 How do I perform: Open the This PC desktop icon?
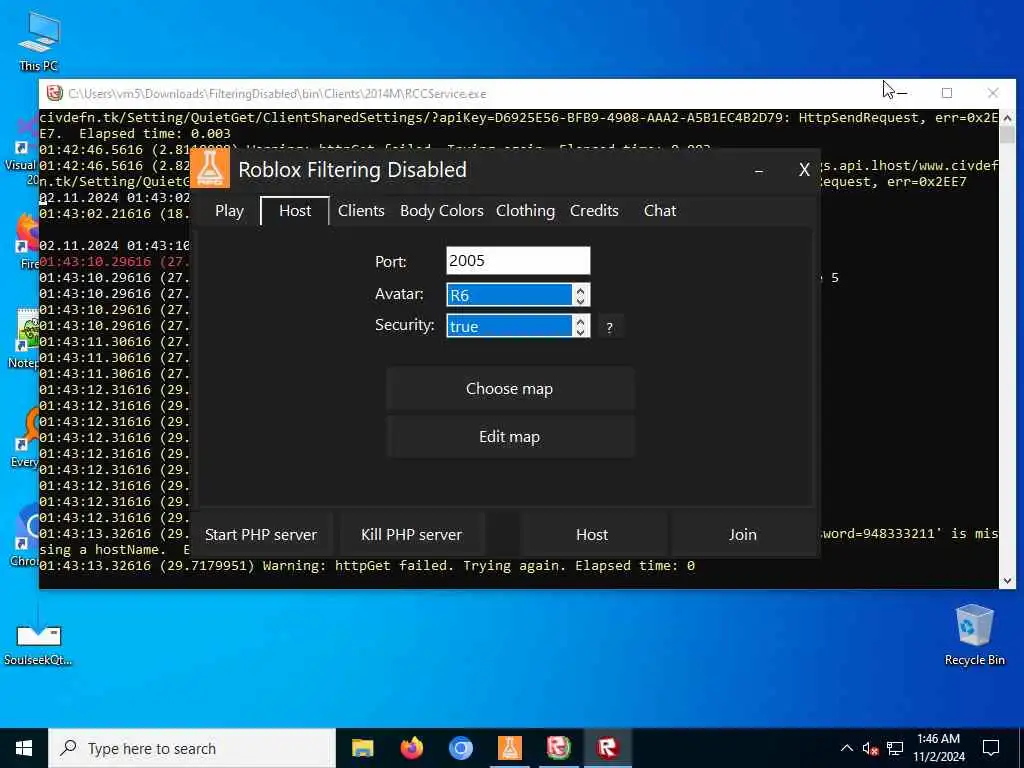tap(39, 40)
